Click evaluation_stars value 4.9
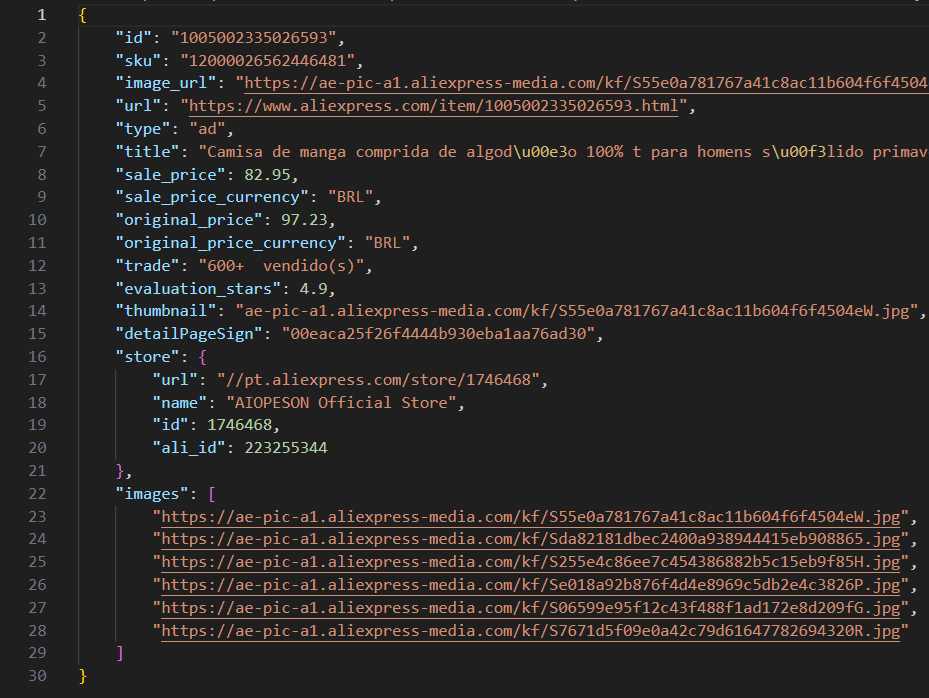This screenshot has width=929, height=698. [313, 289]
